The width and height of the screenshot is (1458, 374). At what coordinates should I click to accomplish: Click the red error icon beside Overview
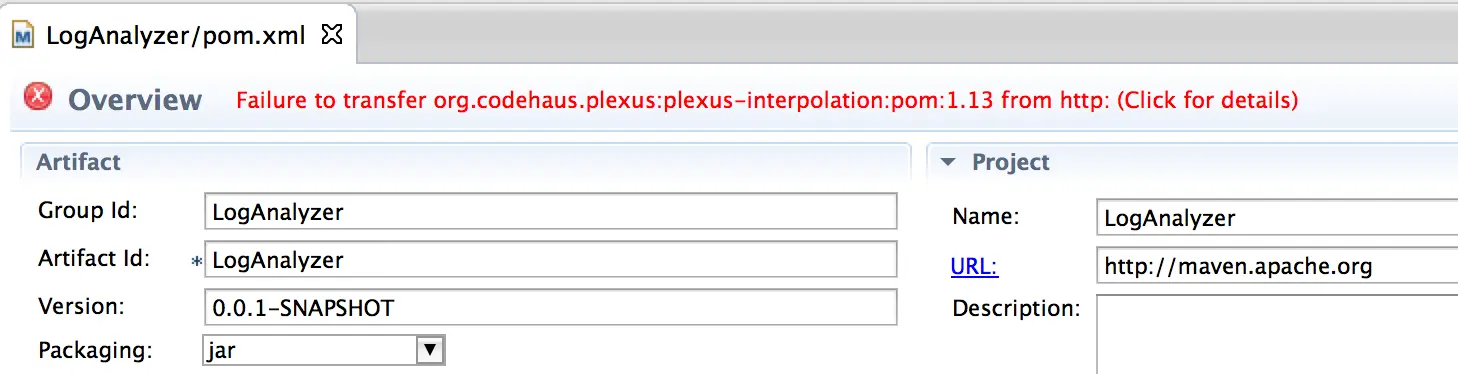coord(39,97)
